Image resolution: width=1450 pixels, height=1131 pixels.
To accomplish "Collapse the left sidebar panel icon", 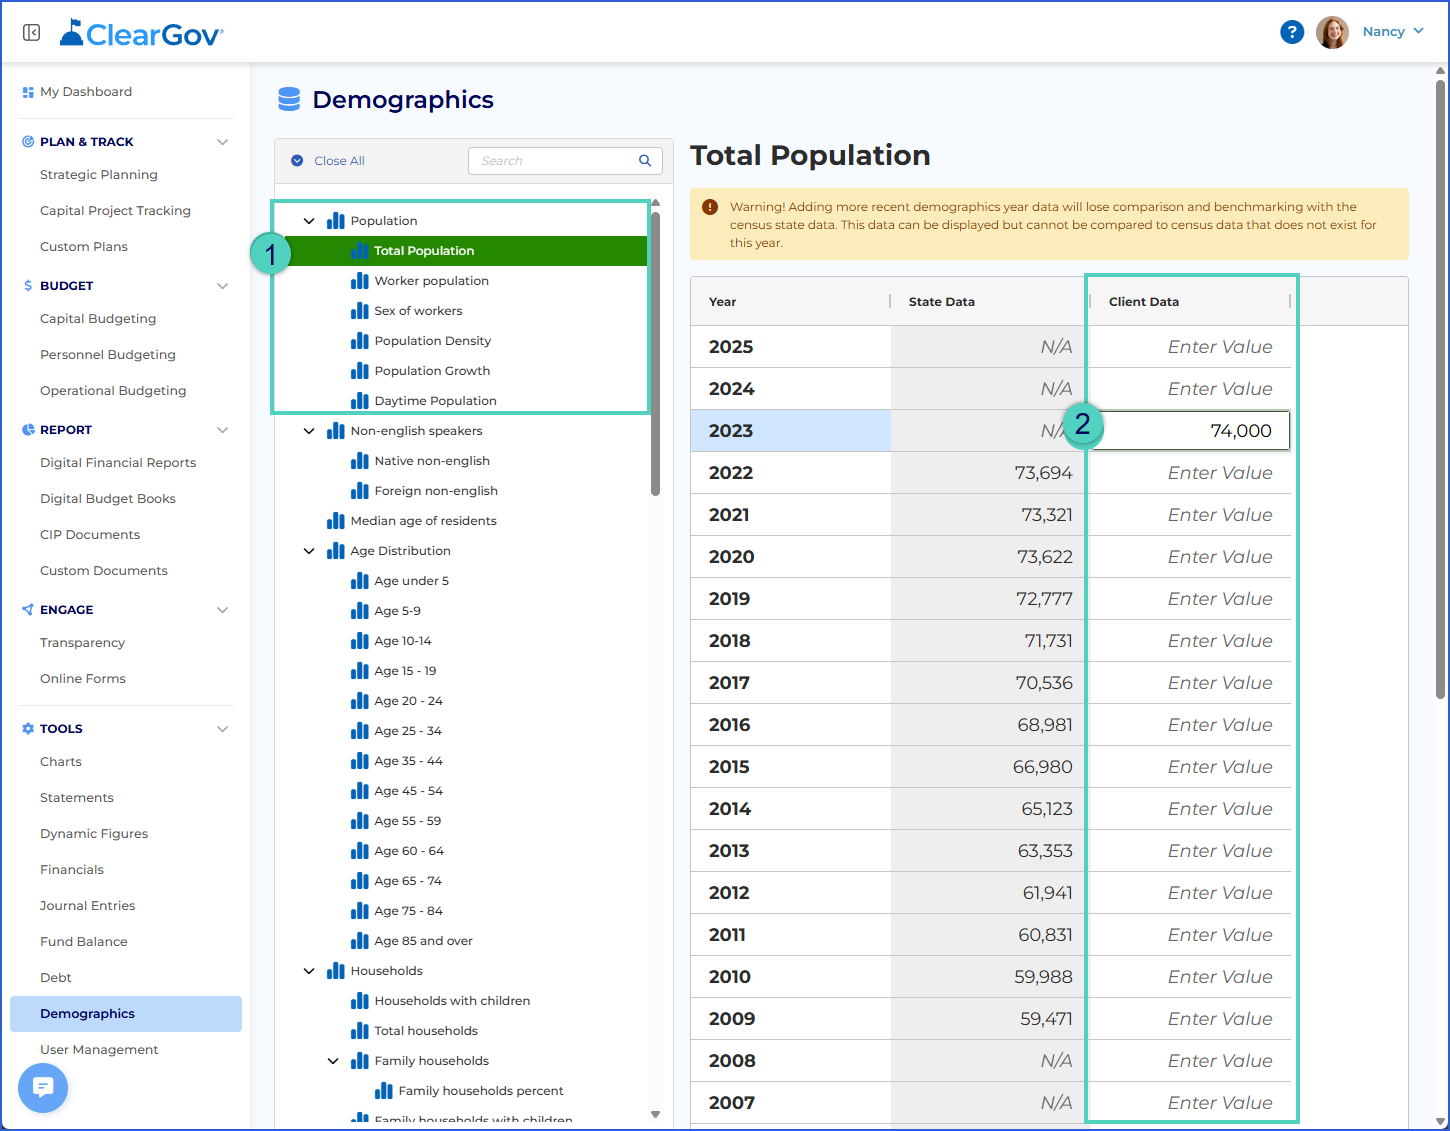I will pos(32,33).
